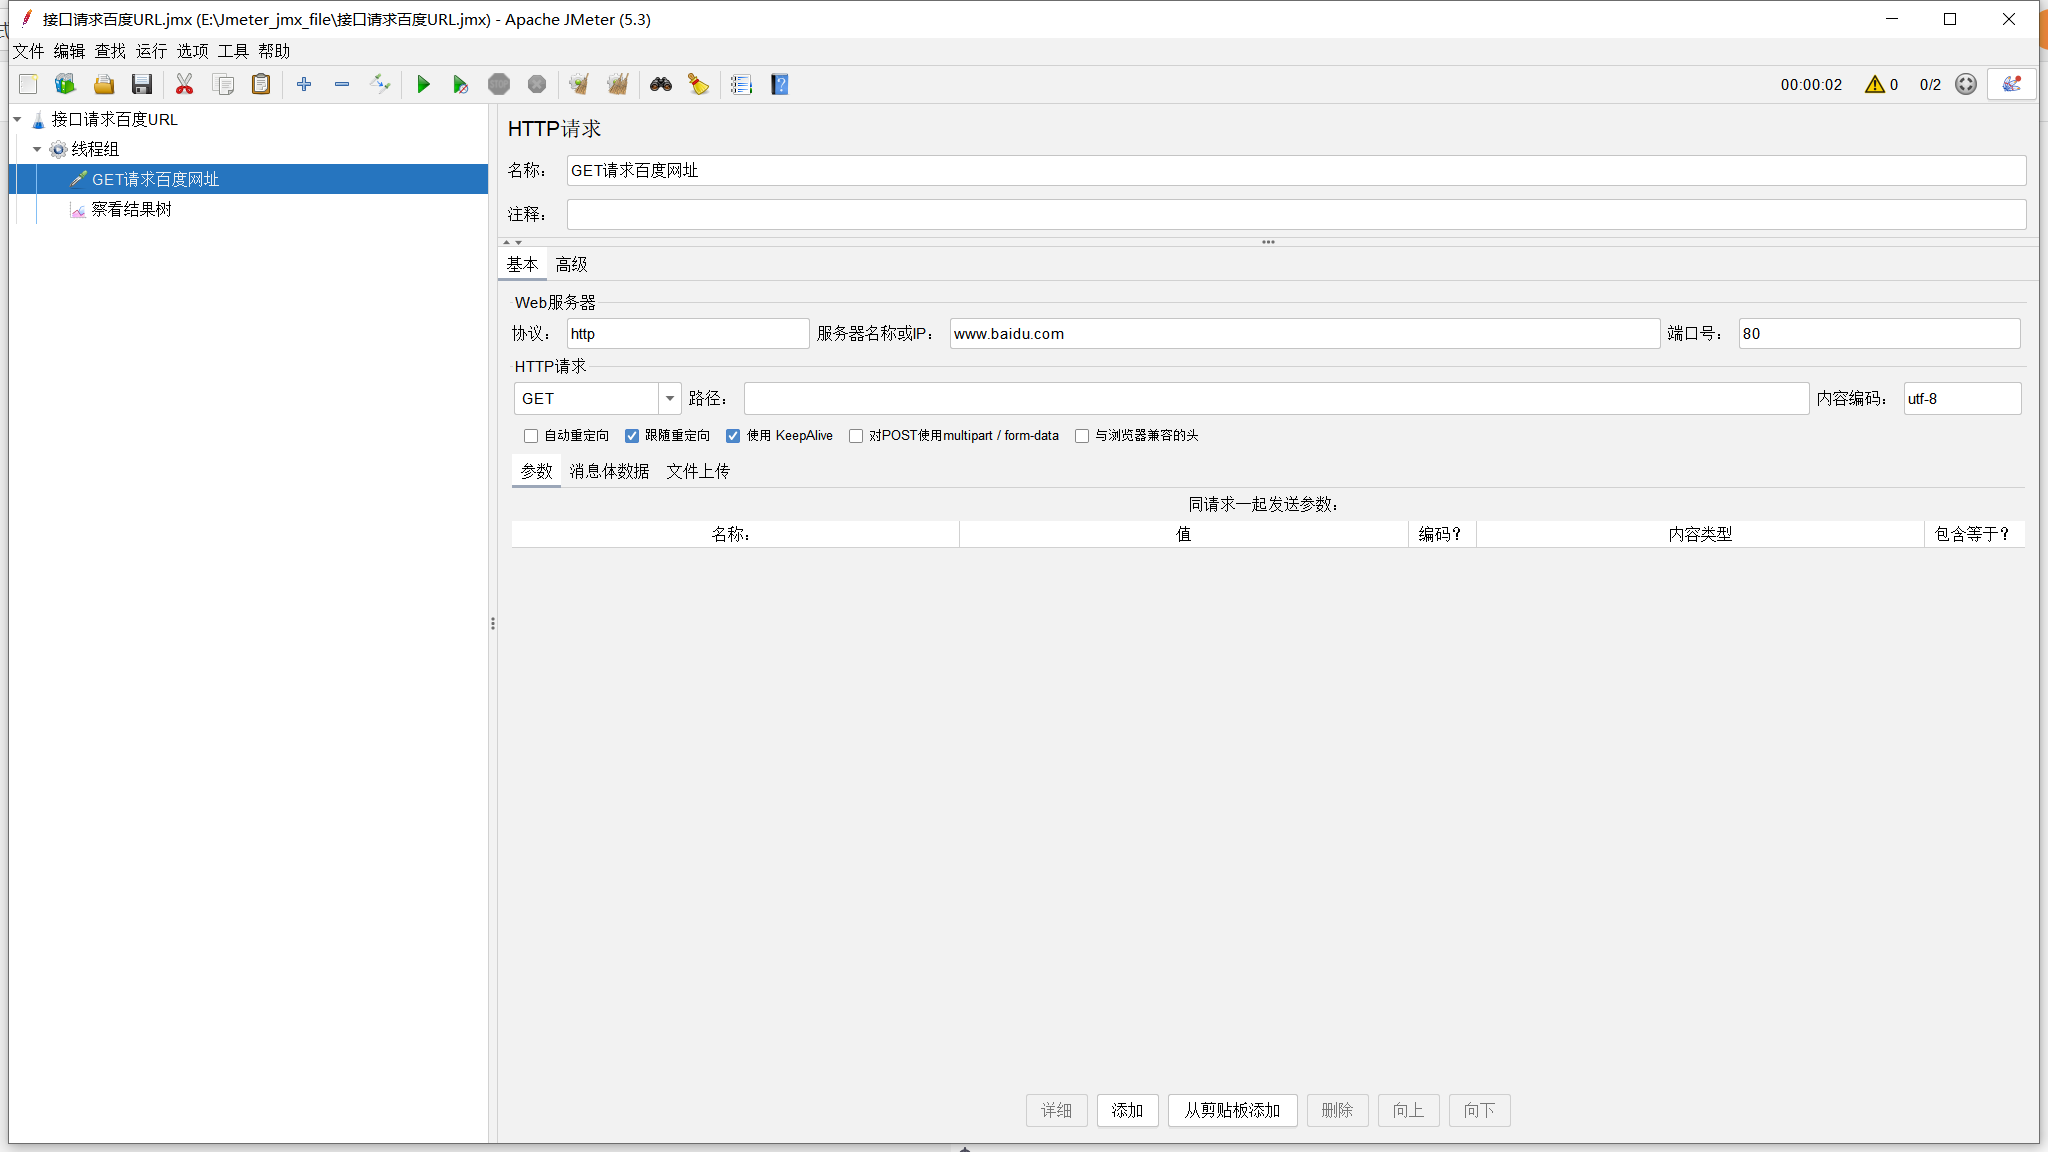The height and width of the screenshot is (1152, 2048).
Task: Collapse the 线程组 tree node
Action: 38,149
